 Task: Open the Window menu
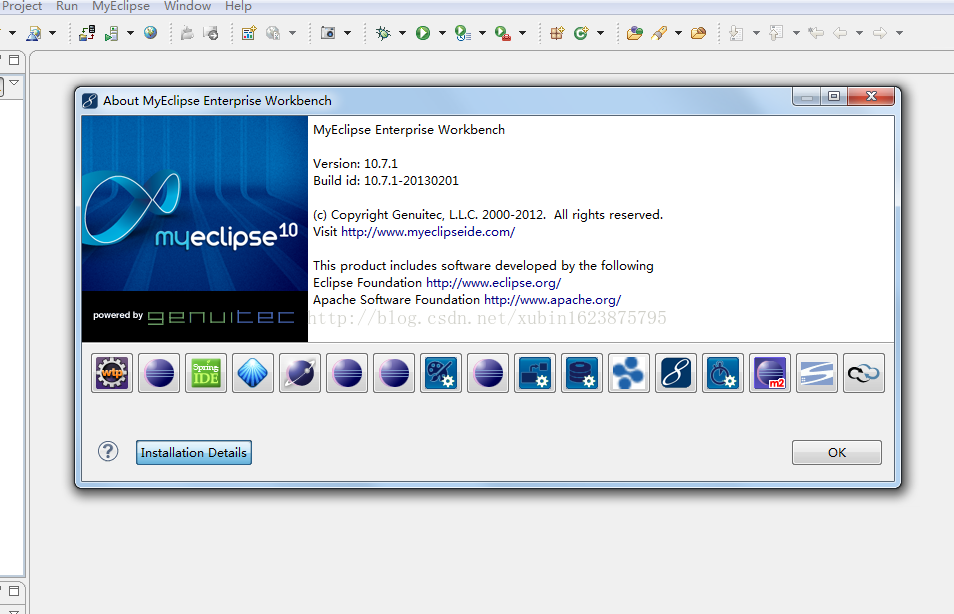(187, 6)
